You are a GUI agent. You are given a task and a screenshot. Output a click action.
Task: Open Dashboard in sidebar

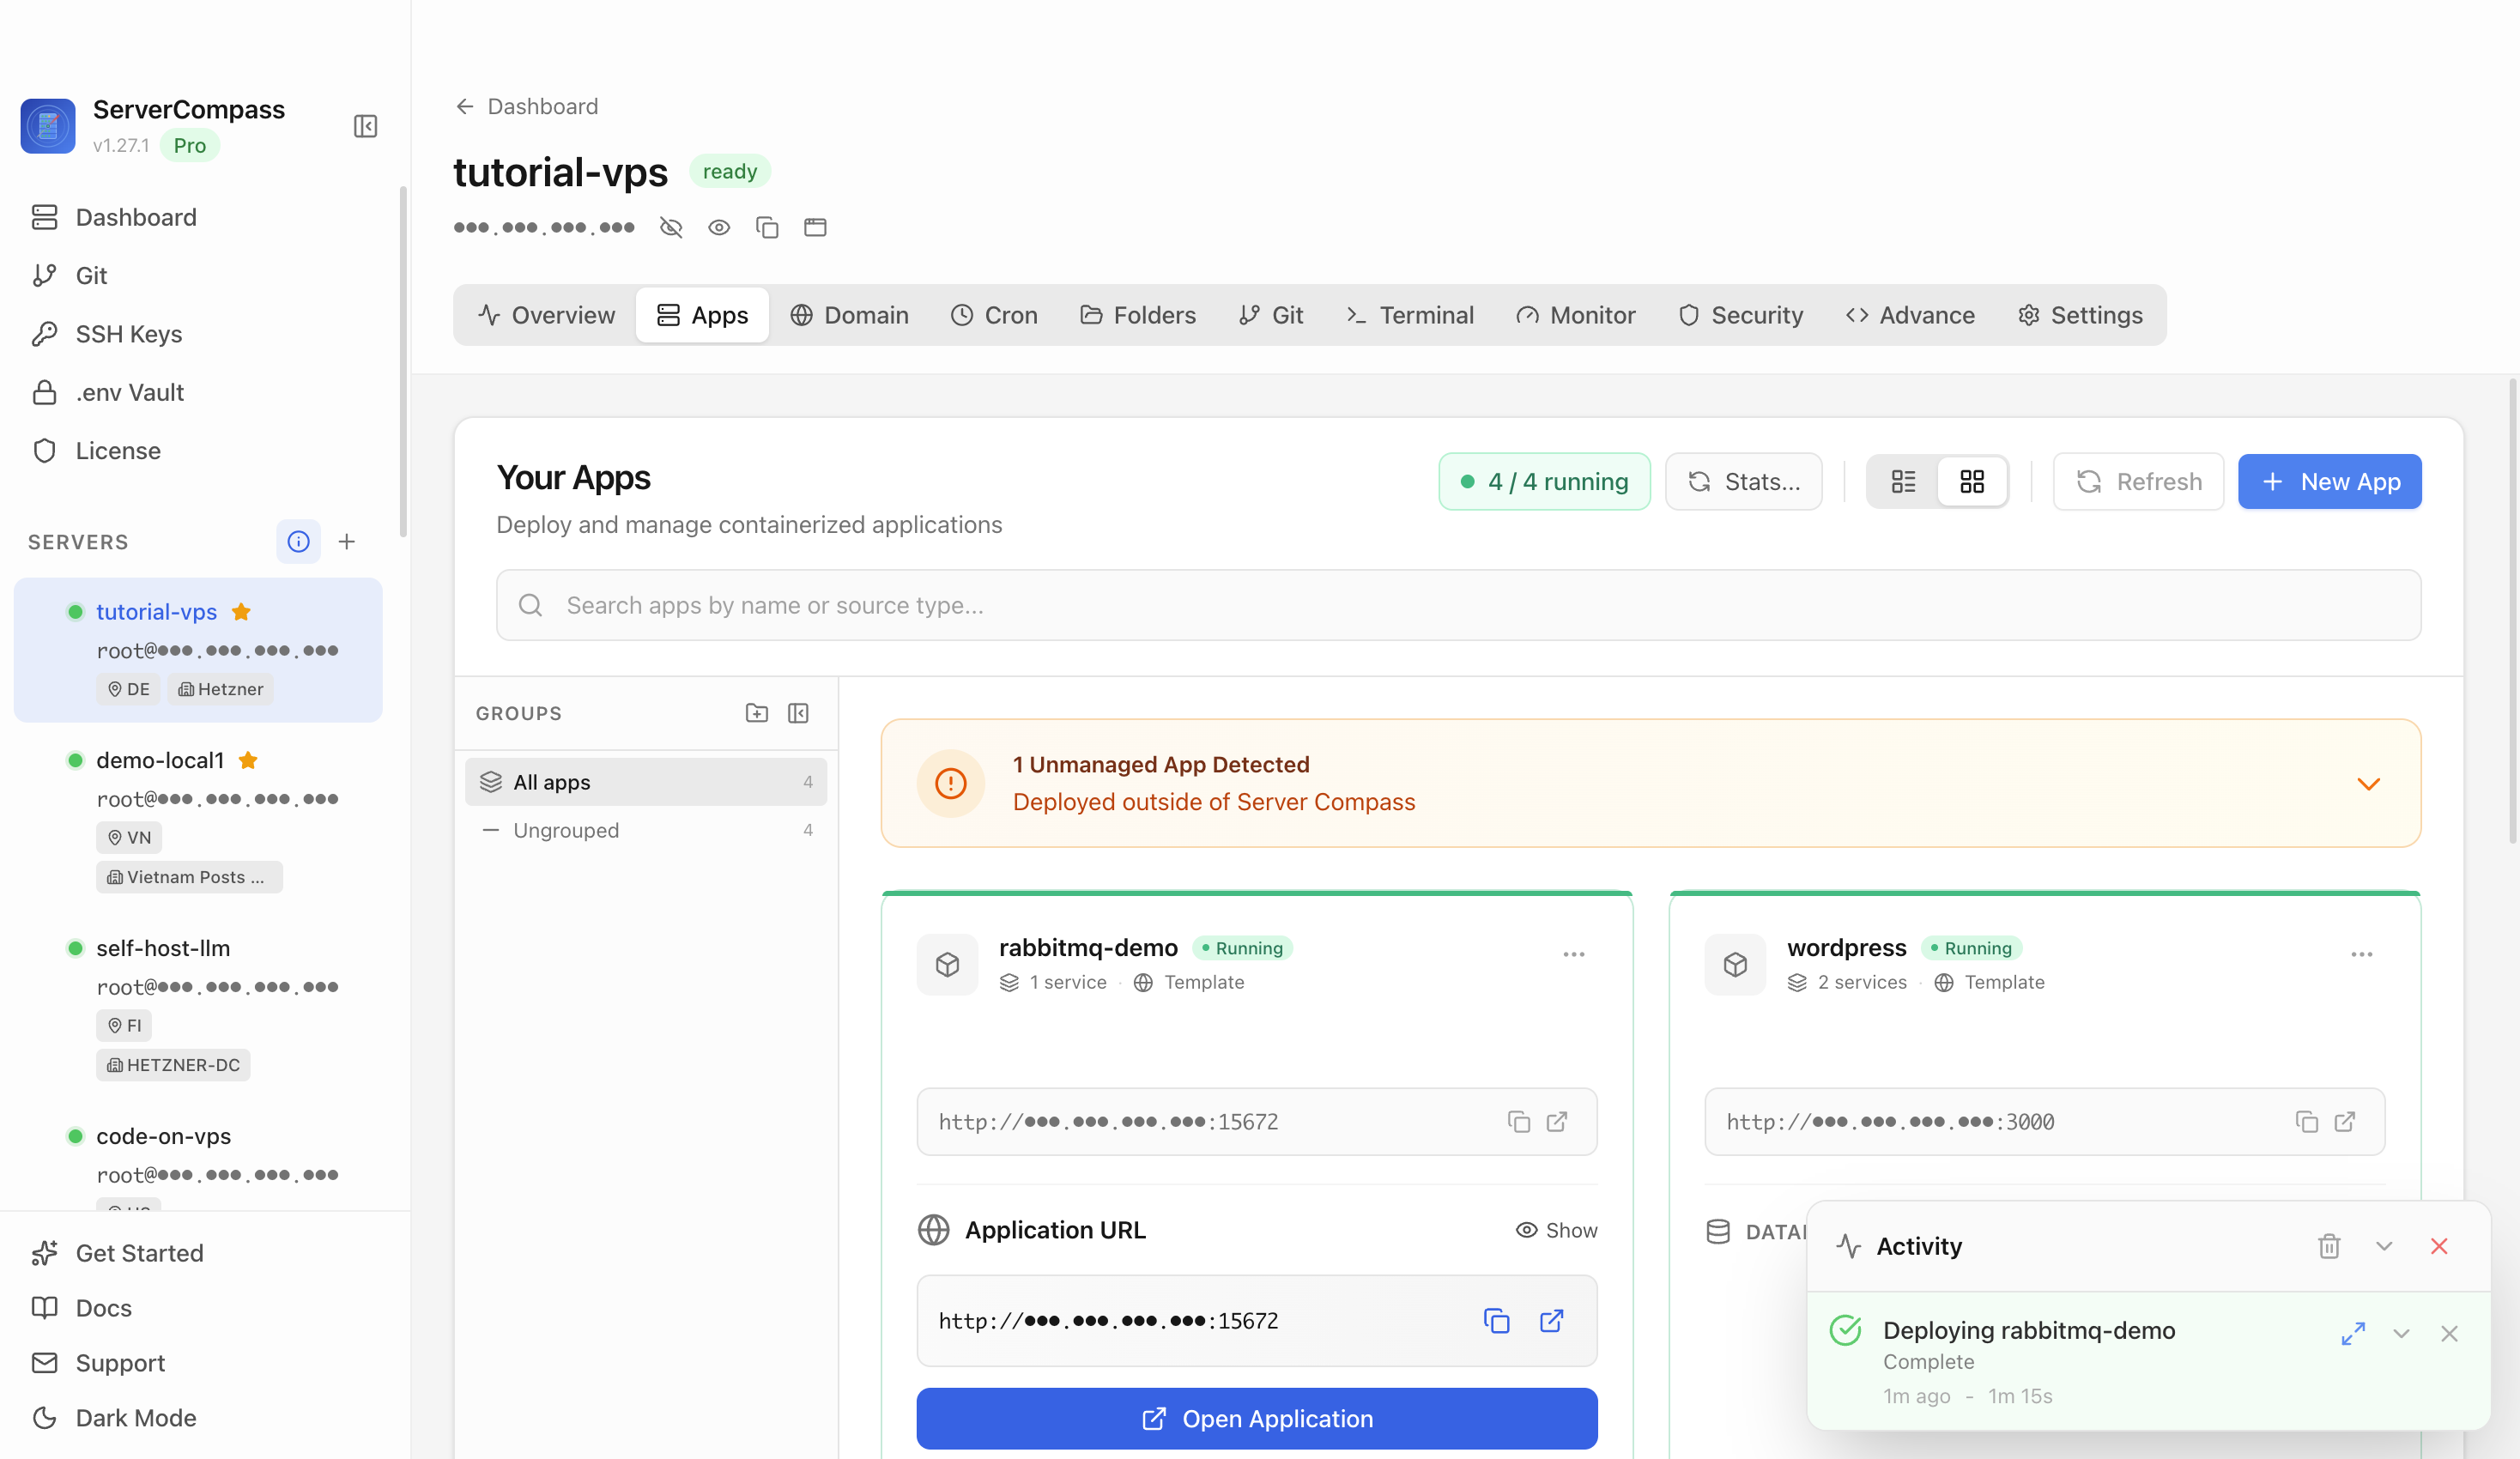pos(136,217)
